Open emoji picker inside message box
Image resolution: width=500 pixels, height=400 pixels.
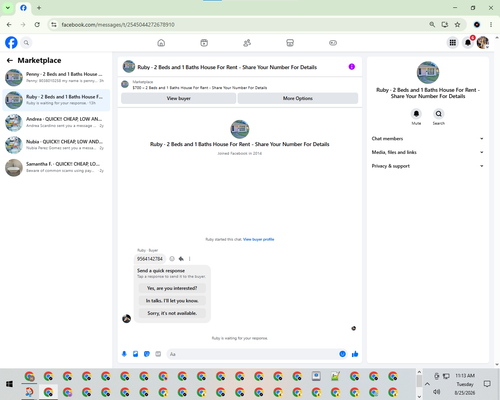[x=342, y=354]
